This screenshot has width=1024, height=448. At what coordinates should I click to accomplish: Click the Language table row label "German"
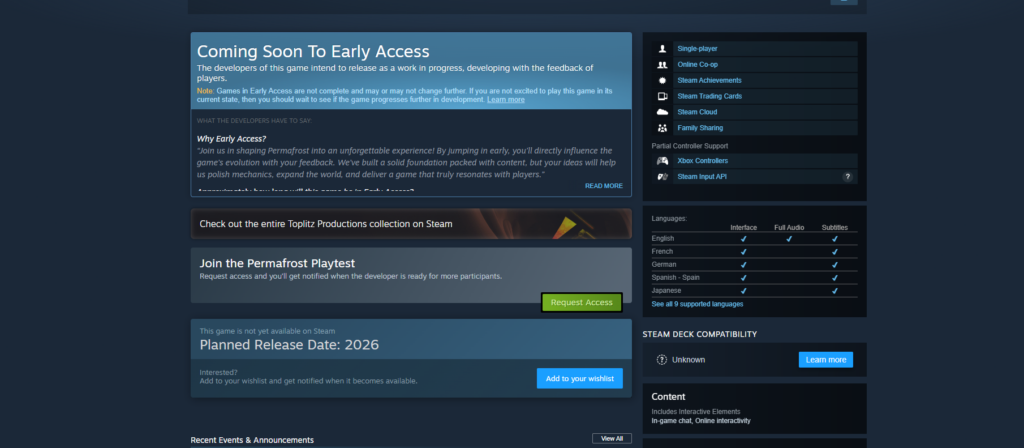pyautogui.click(x=664, y=264)
